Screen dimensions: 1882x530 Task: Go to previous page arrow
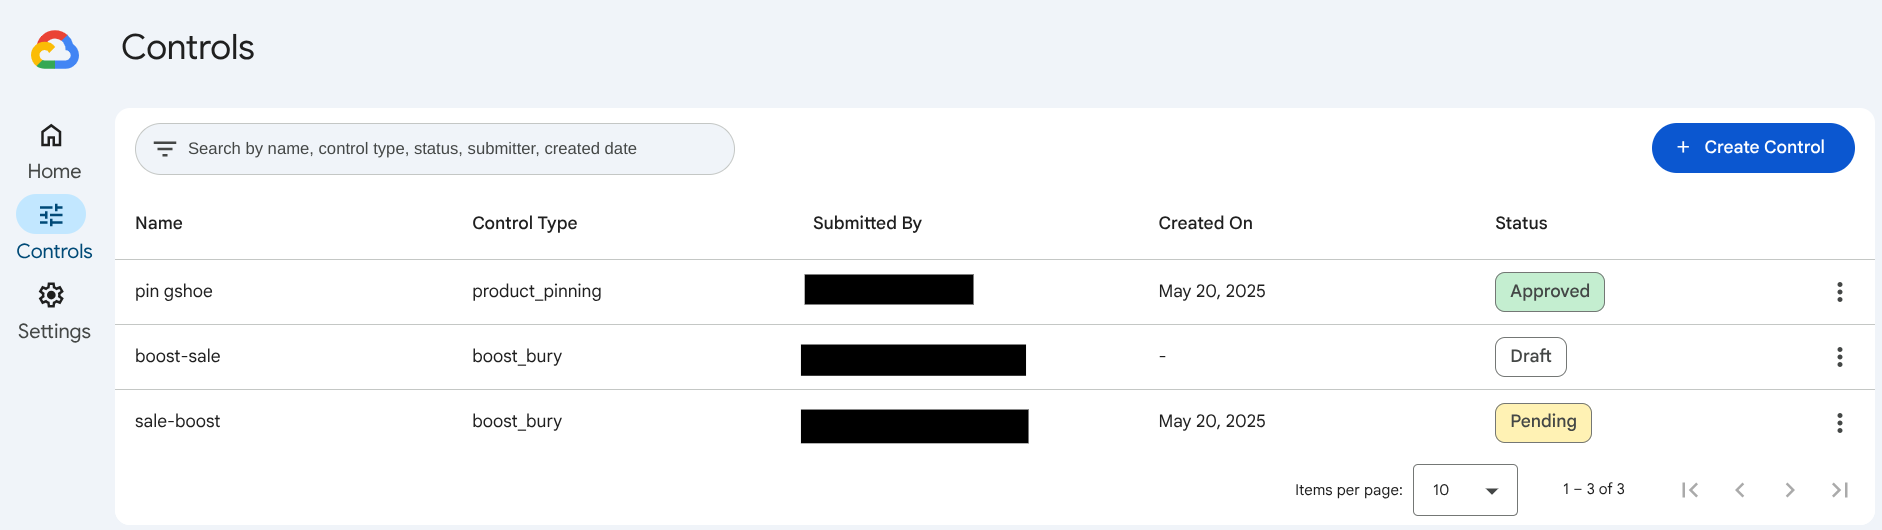tap(1740, 490)
